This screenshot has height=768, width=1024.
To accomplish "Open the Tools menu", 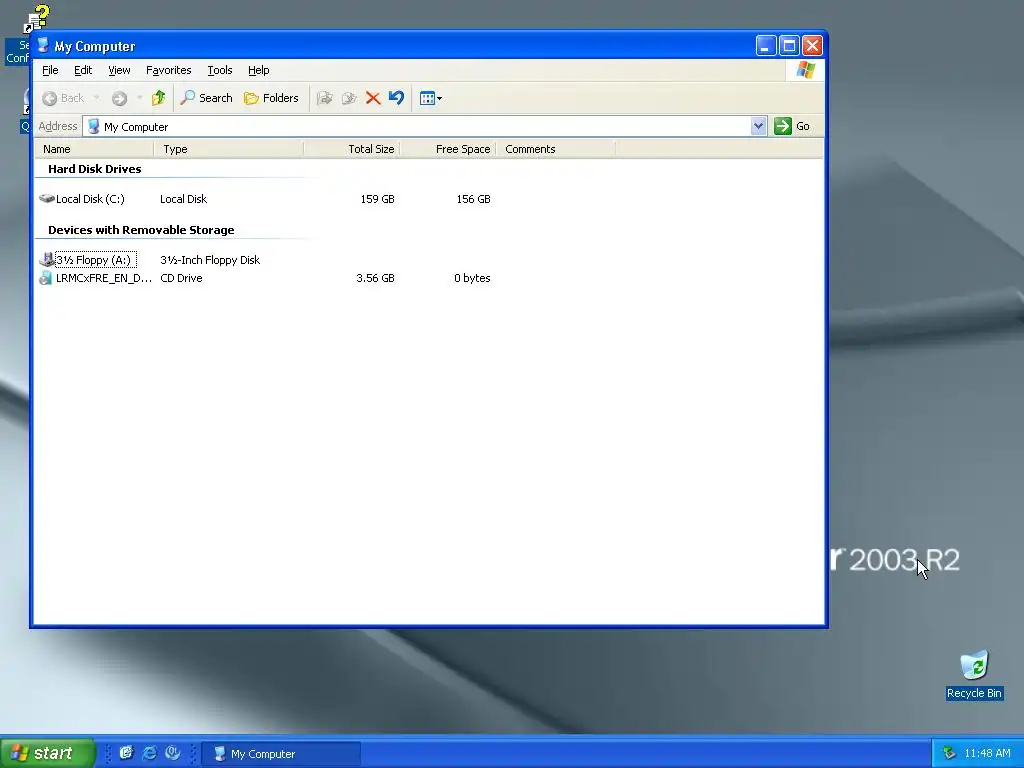I will click(219, 70).
